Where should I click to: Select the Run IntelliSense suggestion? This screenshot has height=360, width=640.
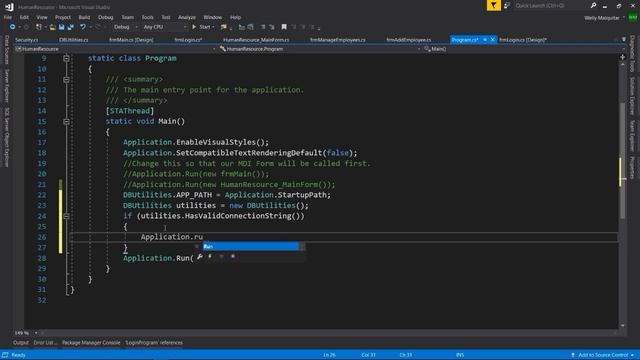pos(251,246)
